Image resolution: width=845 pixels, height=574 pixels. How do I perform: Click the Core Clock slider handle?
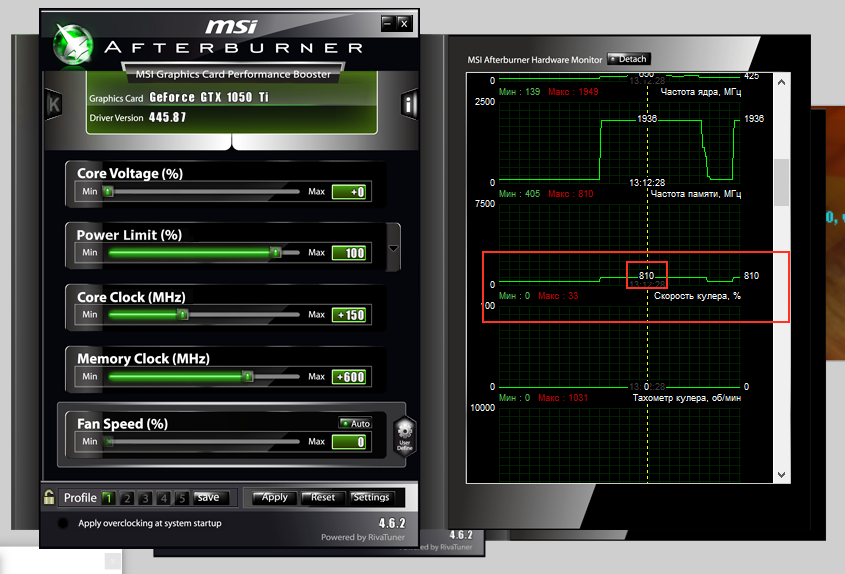183,314
